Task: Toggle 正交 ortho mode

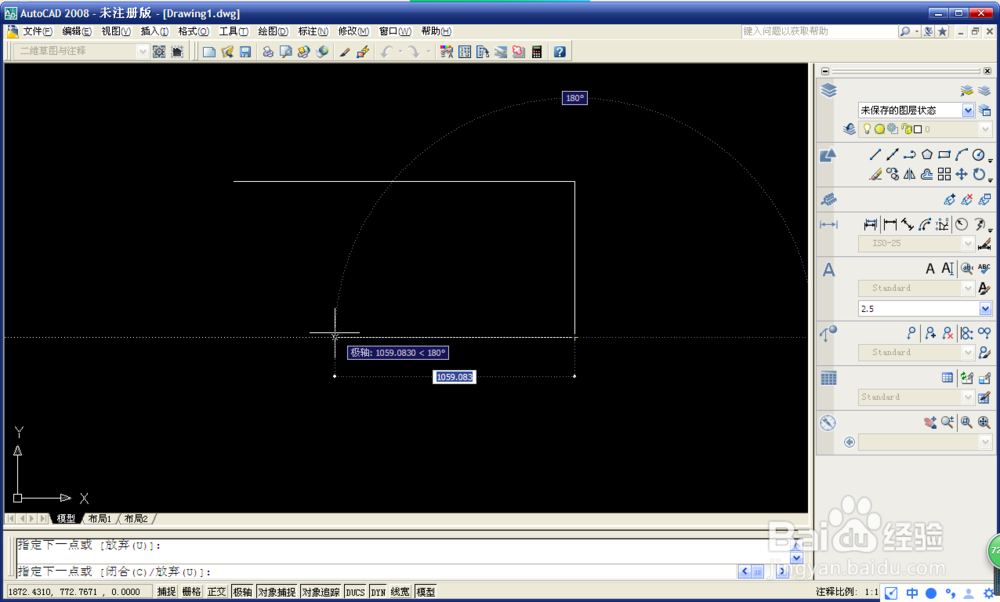Action: [217, 592]
